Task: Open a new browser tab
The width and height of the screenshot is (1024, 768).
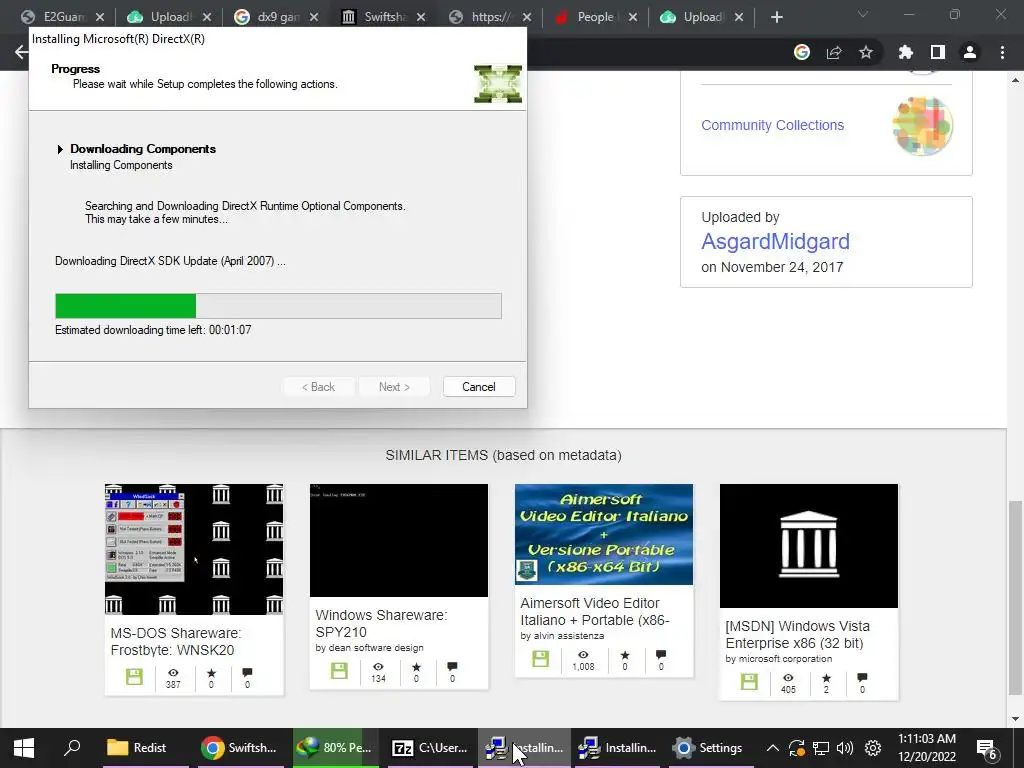Action: point(776,17)
